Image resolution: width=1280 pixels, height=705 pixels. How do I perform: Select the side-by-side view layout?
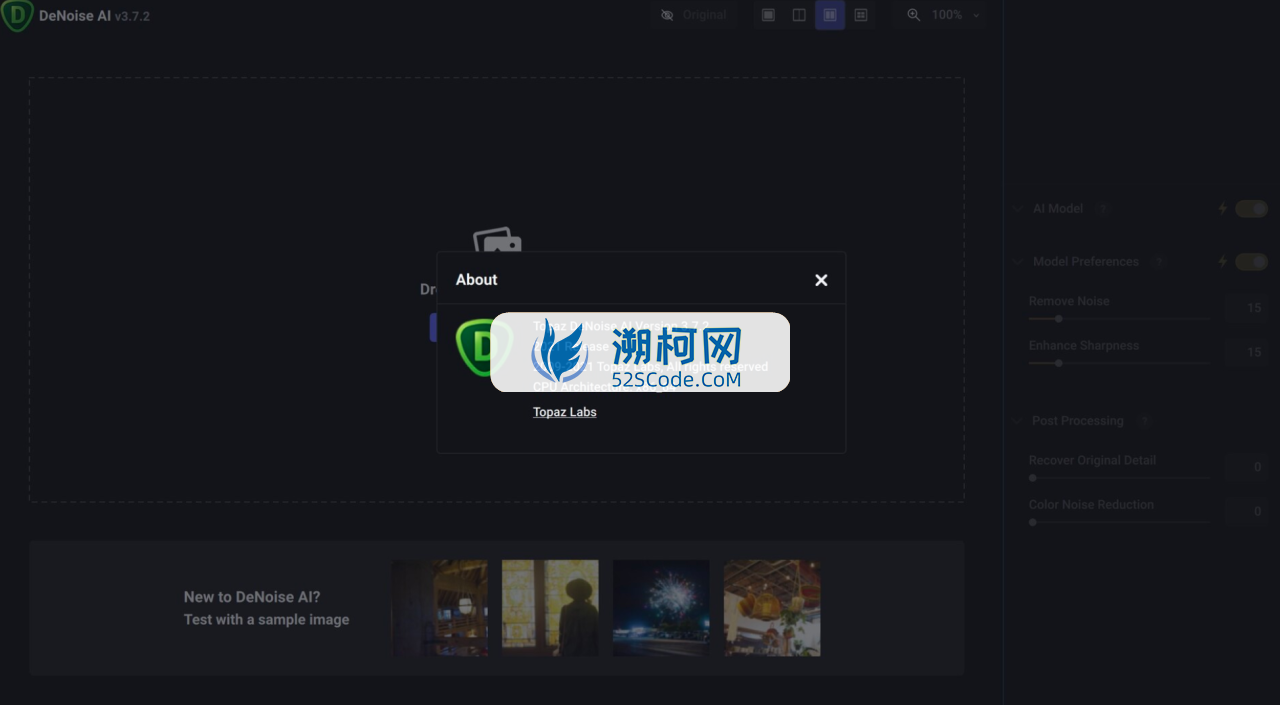click(830, 15)
